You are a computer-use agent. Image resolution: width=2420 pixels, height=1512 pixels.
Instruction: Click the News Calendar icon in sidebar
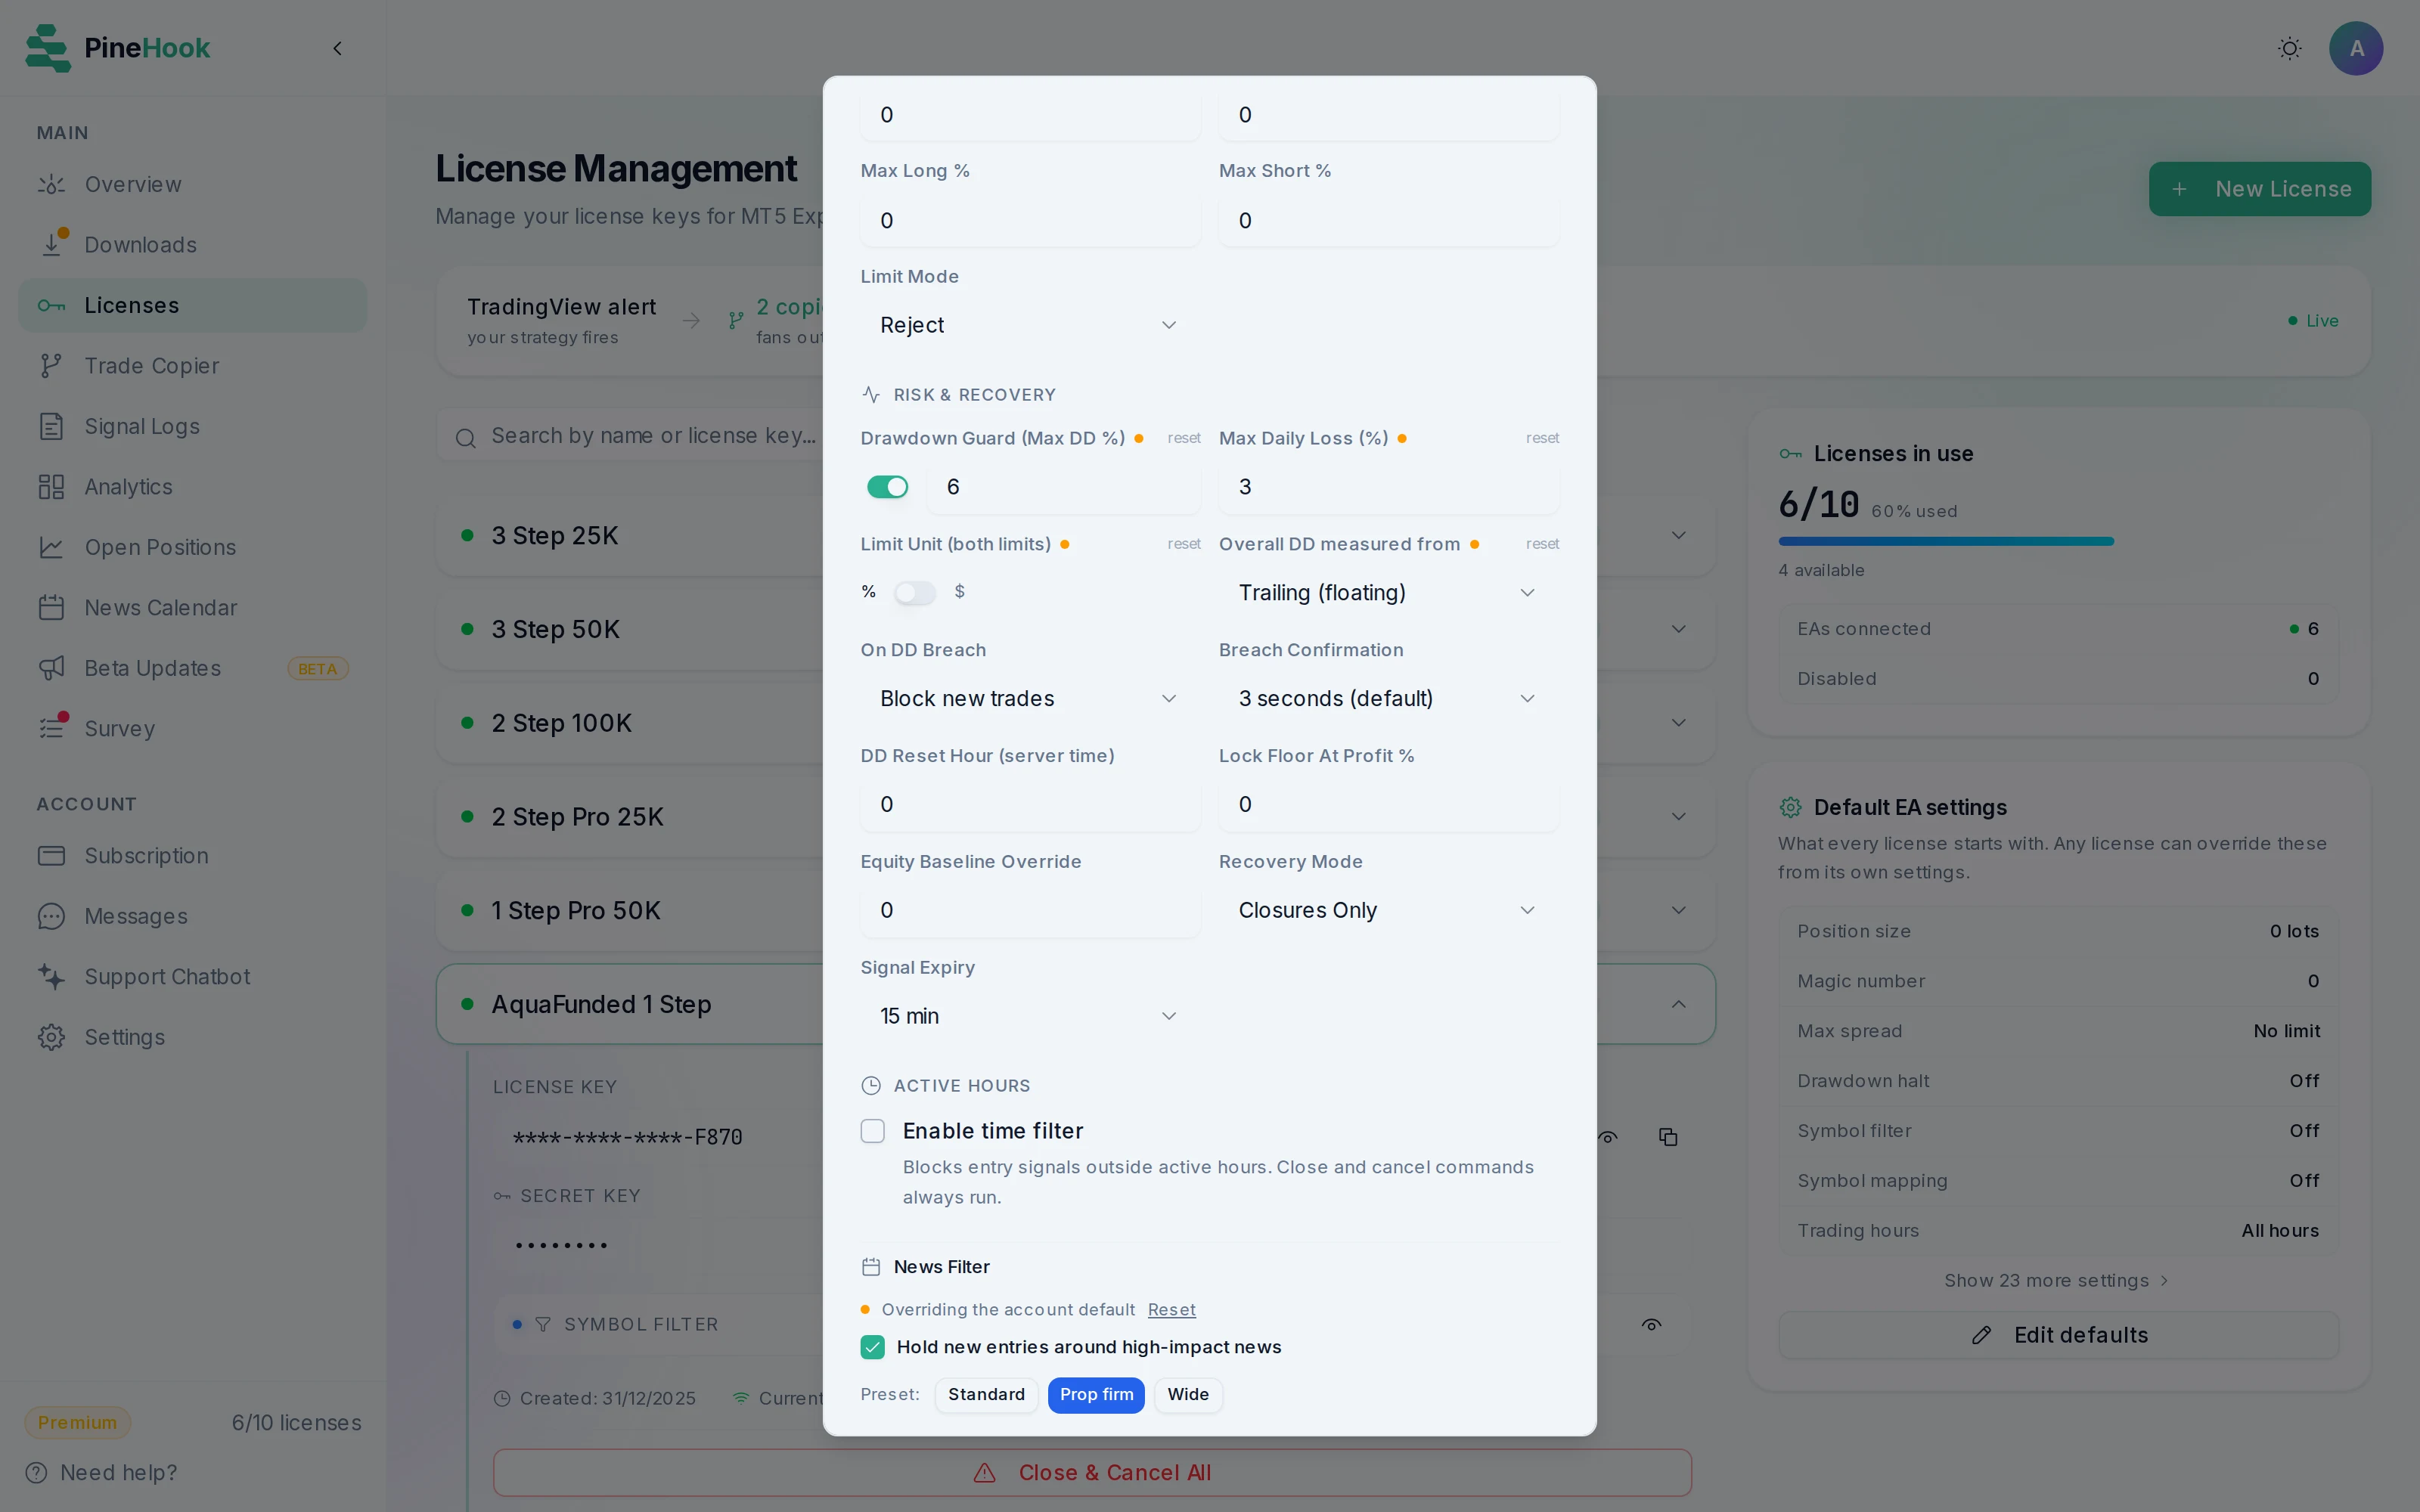[51, 608]
